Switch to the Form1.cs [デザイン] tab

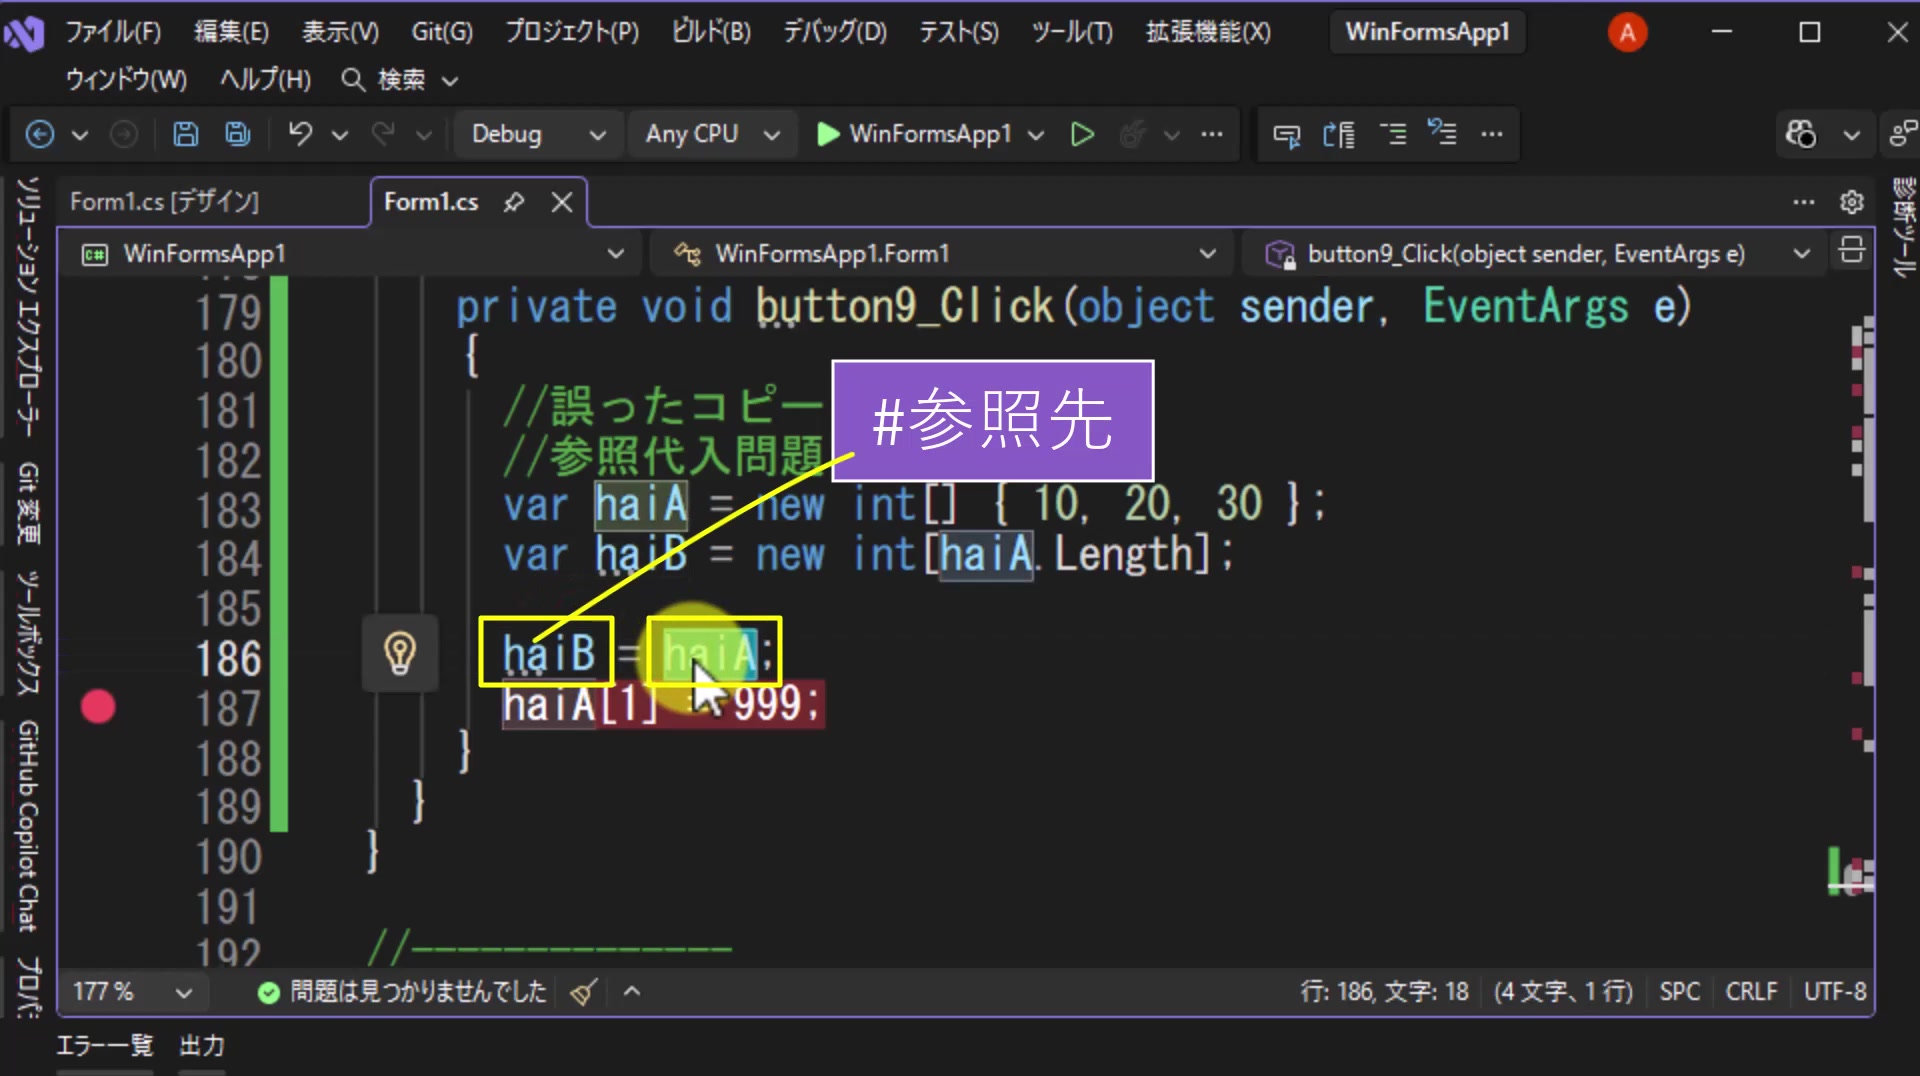click(164, 202)
